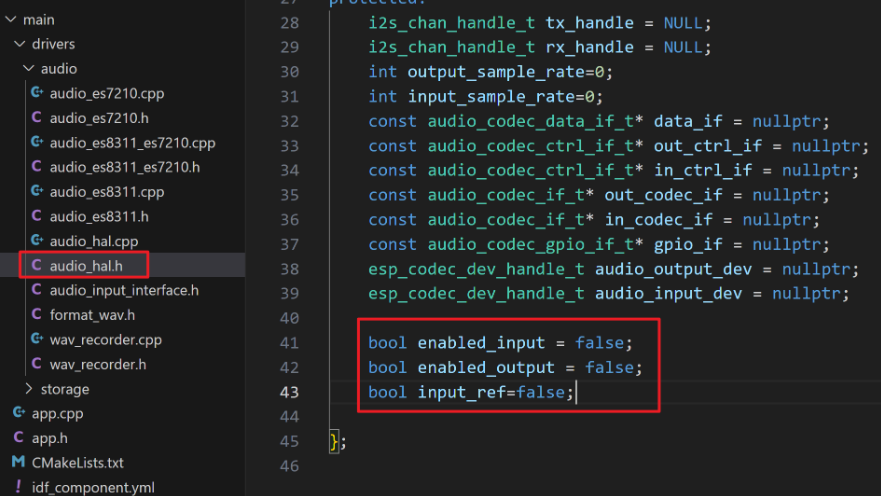Click audio_output_dev on line 38
The height and width of the screenshot is (496, 881).
(x=673, y=269)
